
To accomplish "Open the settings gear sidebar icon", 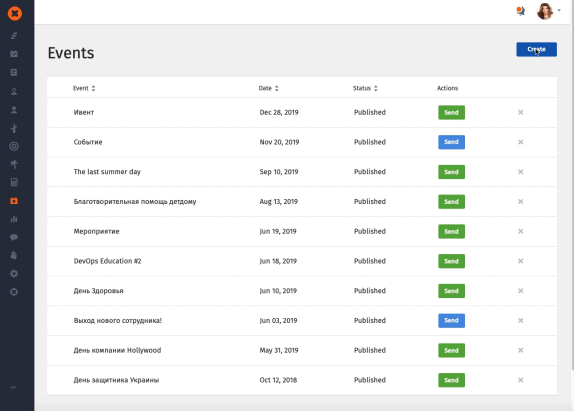I will pos(14,273).
